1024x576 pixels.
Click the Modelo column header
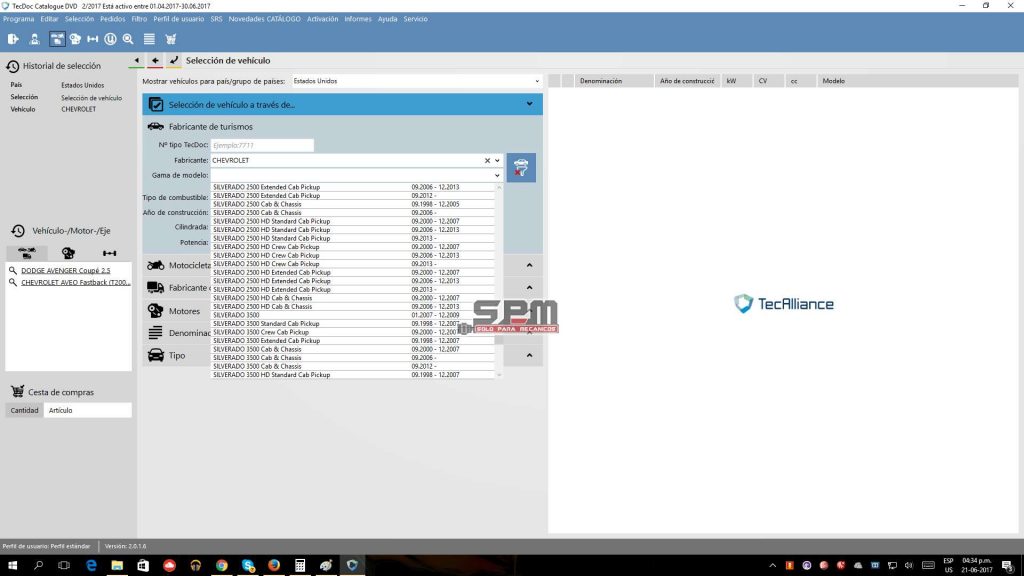[x=917, y=81]
